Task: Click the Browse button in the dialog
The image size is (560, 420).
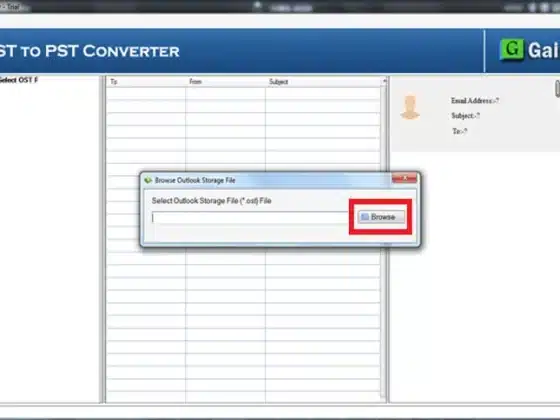Action: pos(381,217)
